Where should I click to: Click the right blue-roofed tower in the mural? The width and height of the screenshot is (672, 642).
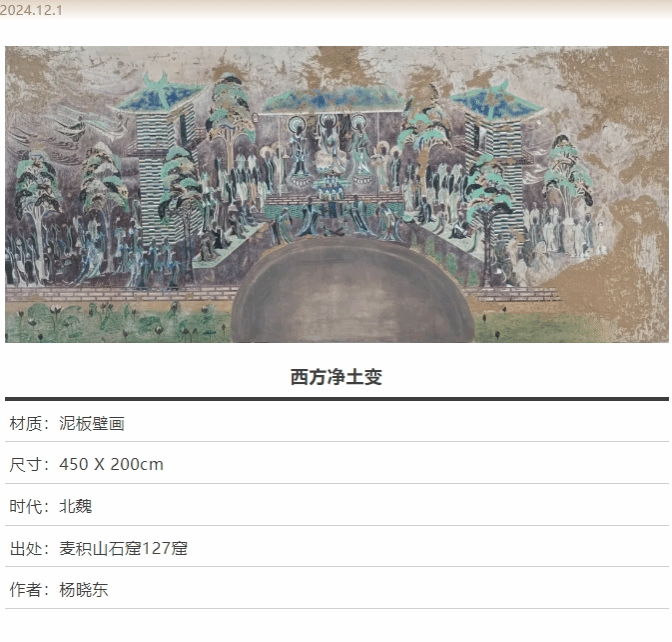pyautogui.click(x=497, y=130)
